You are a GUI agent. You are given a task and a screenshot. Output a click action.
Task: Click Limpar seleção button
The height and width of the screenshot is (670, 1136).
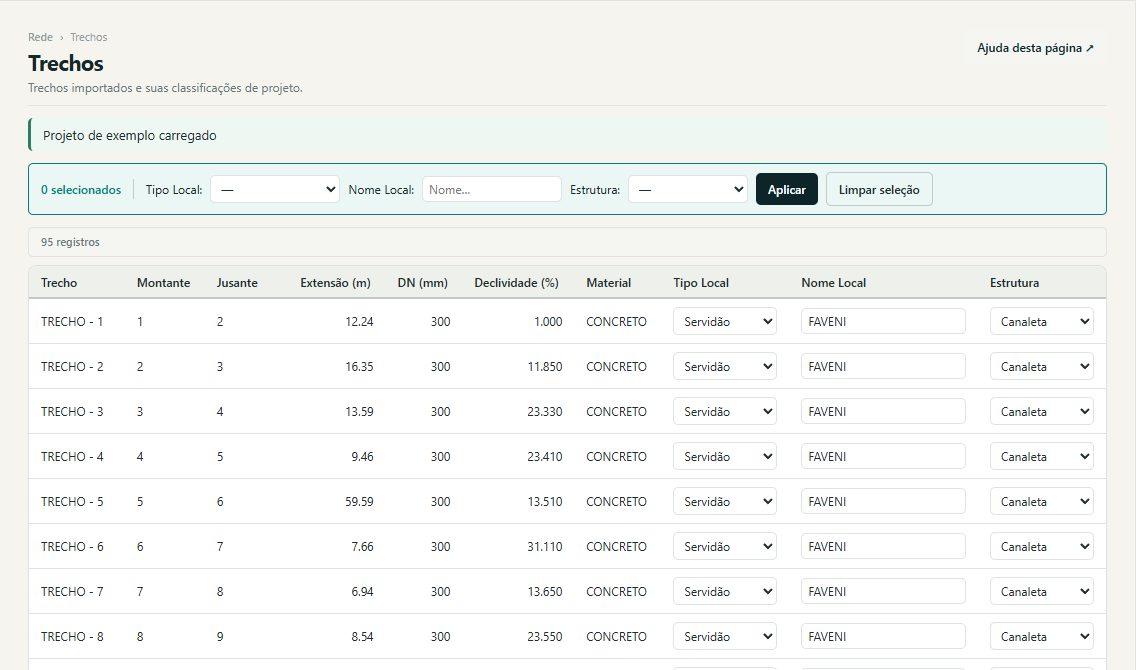point(879,189)
